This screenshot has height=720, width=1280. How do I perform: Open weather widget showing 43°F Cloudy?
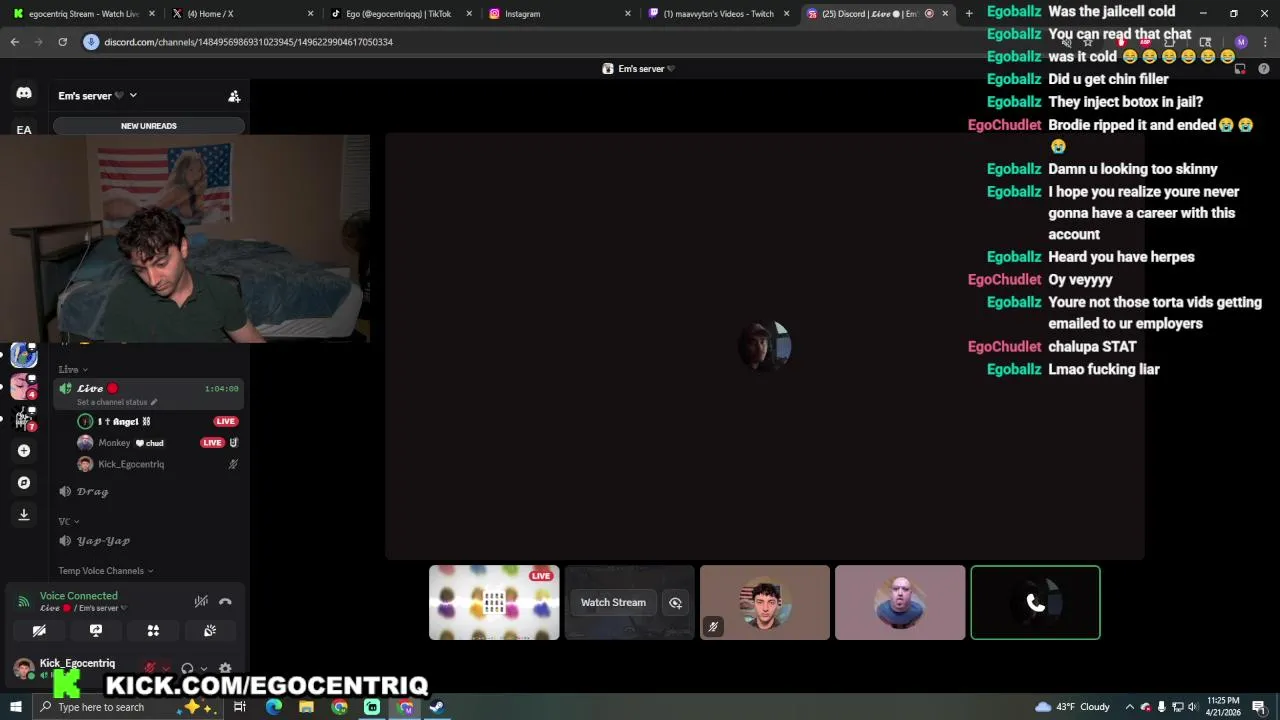point(1073,707)
